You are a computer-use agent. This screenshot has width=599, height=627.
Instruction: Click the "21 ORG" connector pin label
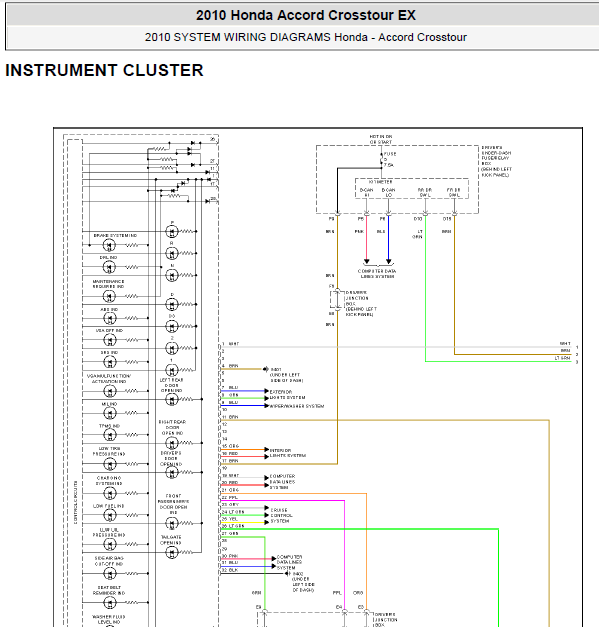point(230,490)
